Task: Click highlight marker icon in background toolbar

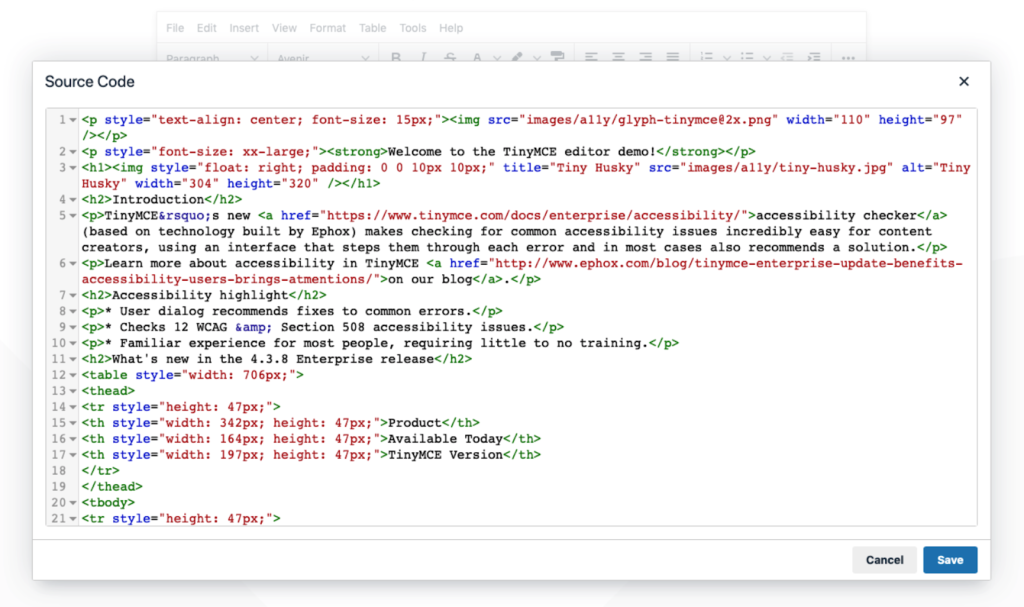Action: tap(517, 57)
